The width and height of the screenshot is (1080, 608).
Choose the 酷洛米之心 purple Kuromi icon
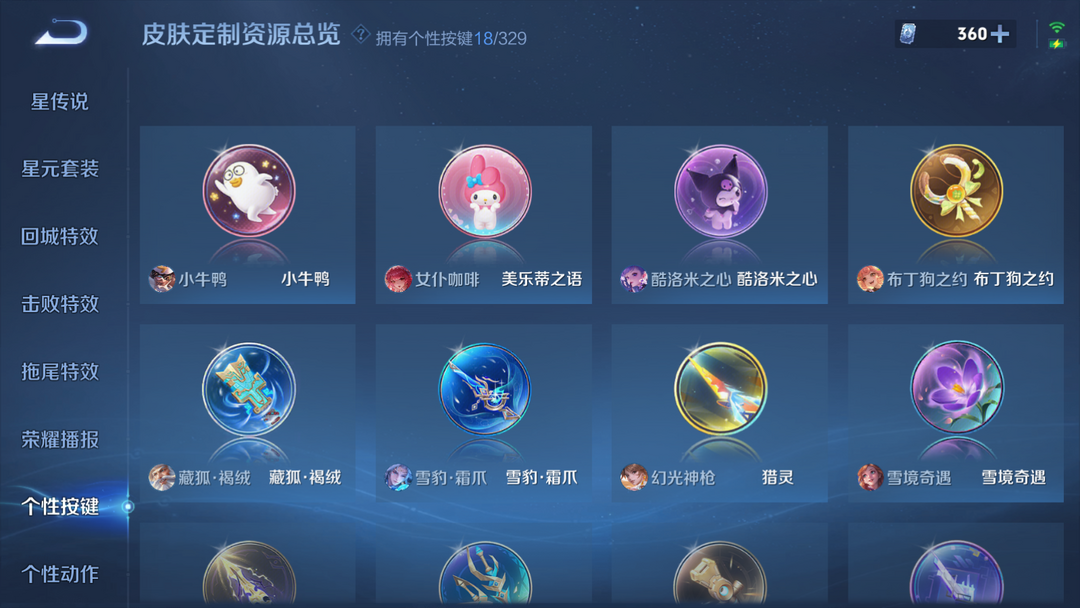click(x=720, y=191)
